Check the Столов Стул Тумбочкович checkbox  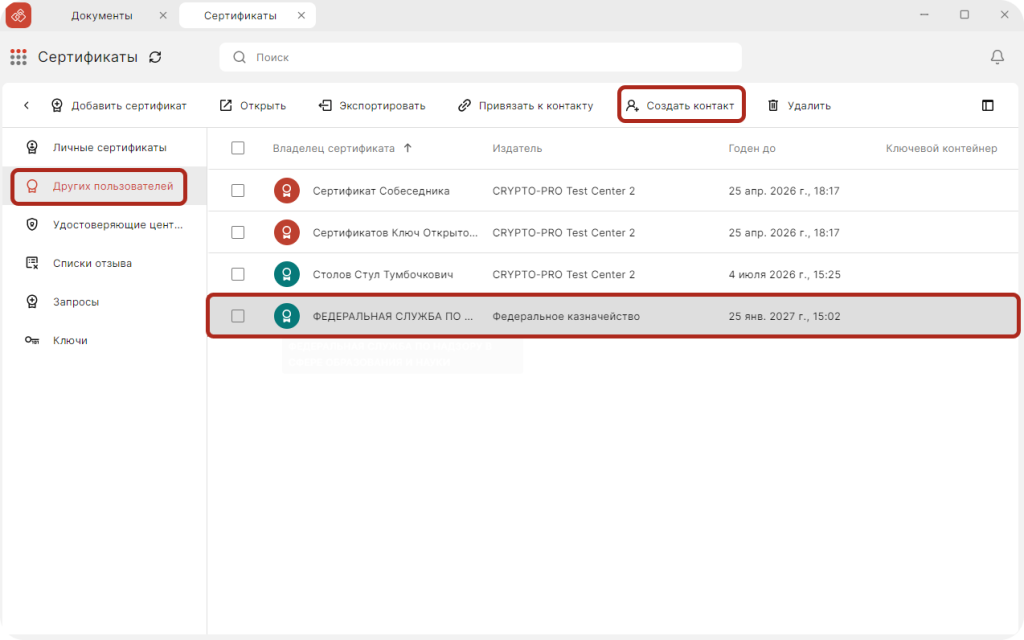pyautogui.click(x=238, y=274)
